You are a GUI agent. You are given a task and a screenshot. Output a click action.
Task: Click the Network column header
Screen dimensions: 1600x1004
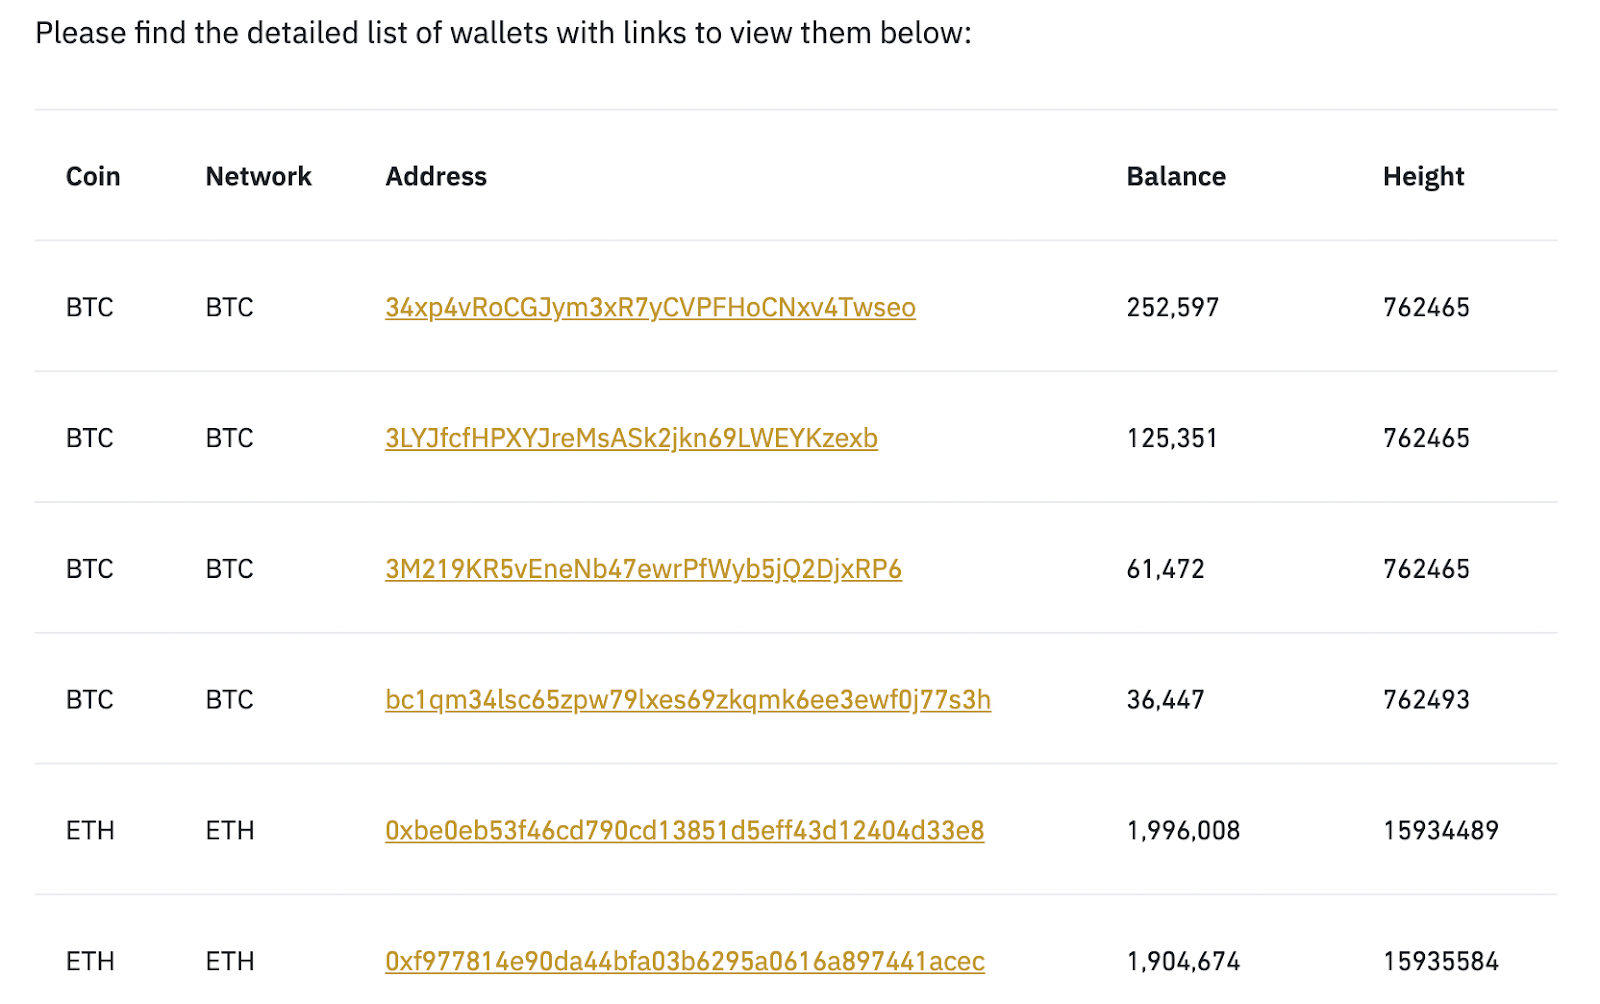[259, 176]
